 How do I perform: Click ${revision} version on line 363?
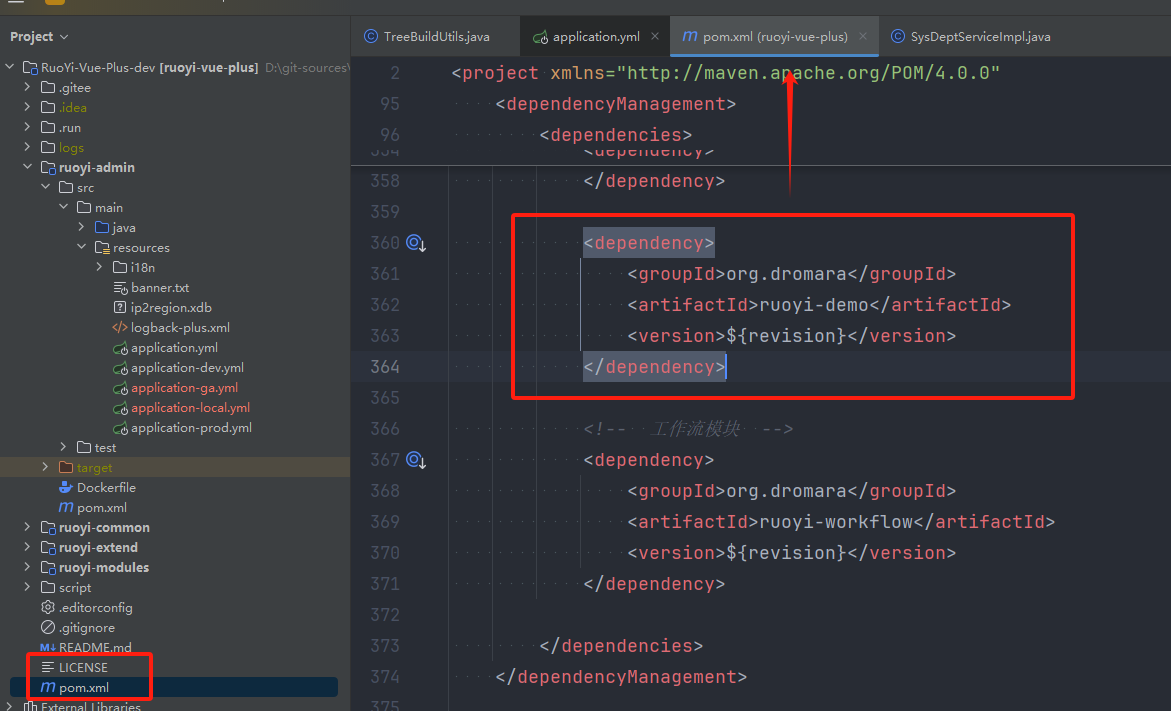(x=786, y=336)
